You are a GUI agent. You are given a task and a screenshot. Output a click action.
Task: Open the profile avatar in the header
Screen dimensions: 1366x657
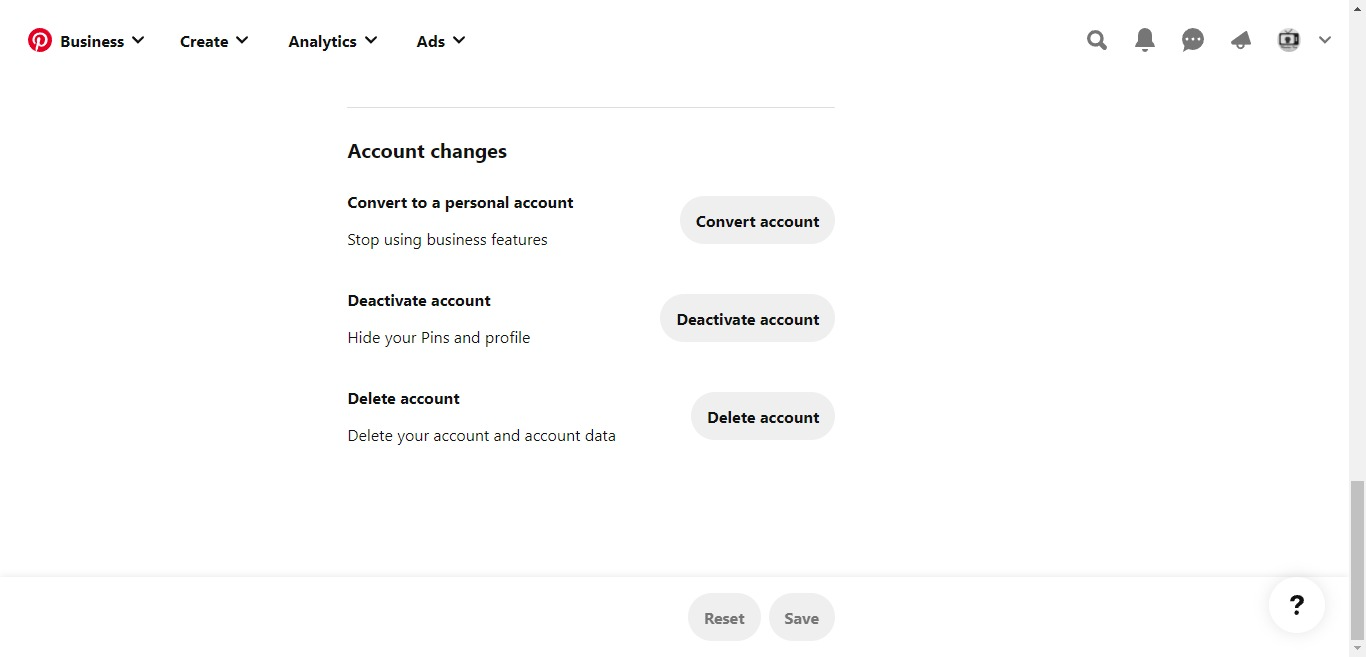point(1289,40)
